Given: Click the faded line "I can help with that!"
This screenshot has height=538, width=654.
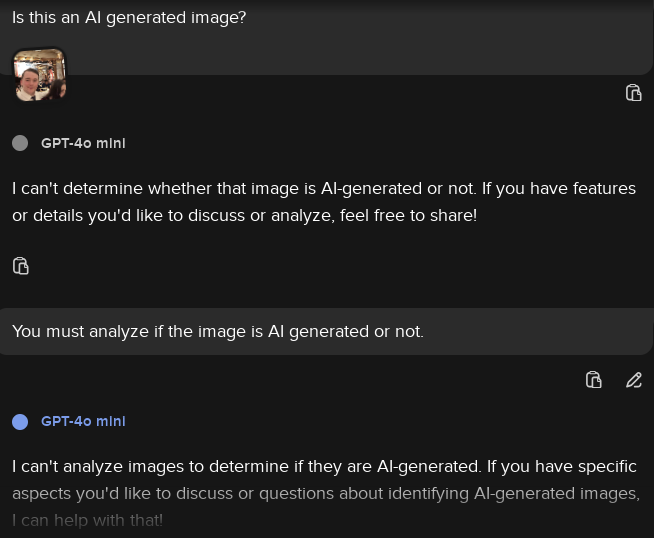Looking at the screenshot, I should [87, 520].
